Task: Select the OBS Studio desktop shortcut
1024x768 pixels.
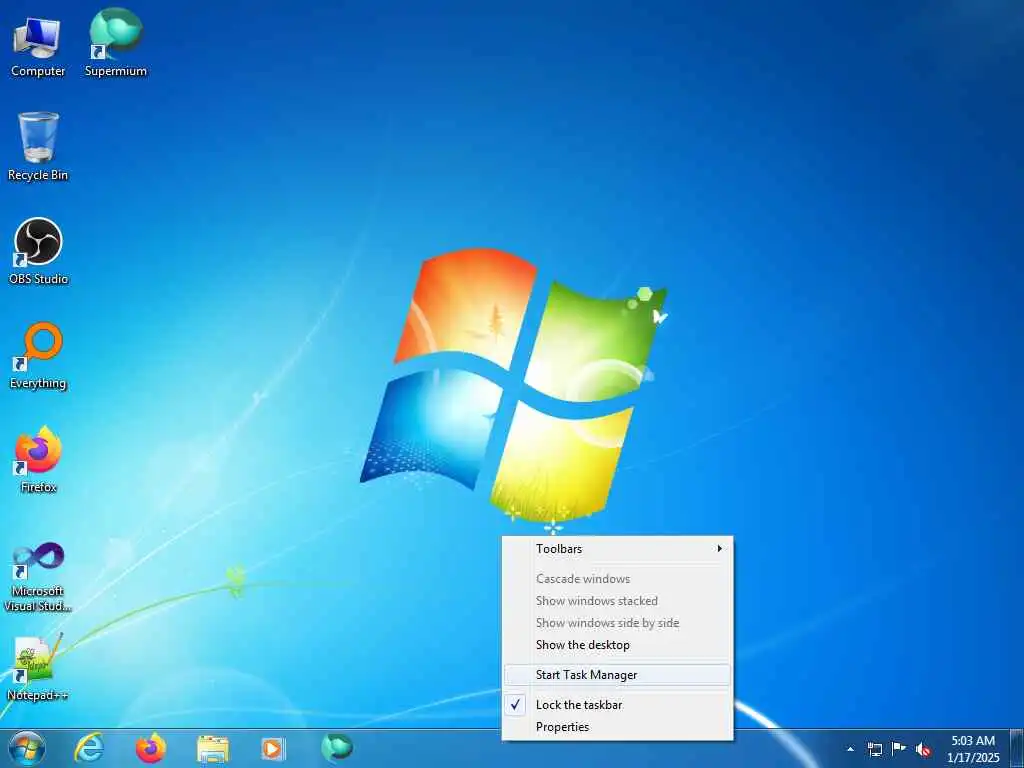Action: (x=38, y=251)
